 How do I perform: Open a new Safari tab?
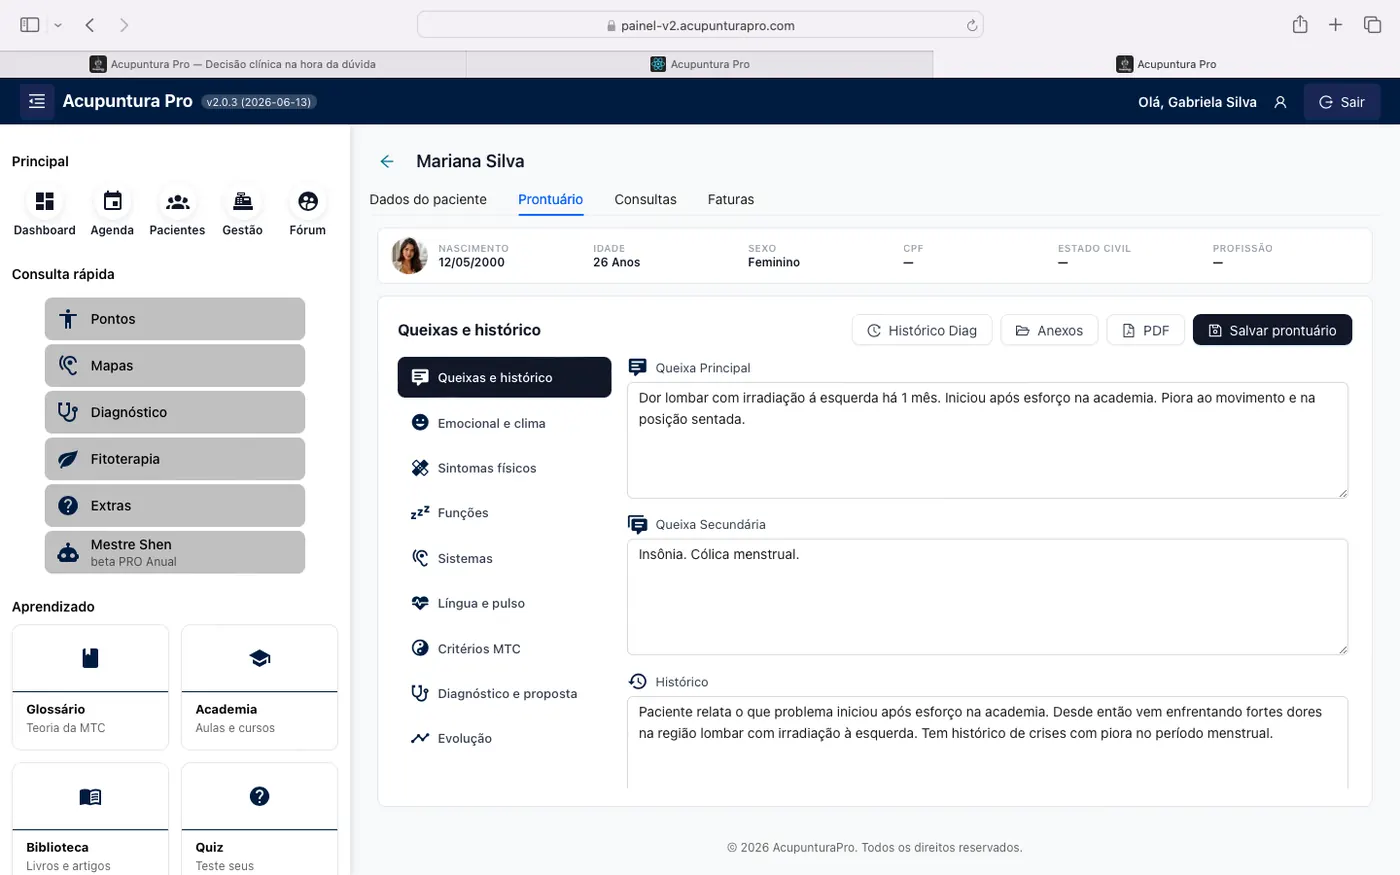tap(1335, 25)
